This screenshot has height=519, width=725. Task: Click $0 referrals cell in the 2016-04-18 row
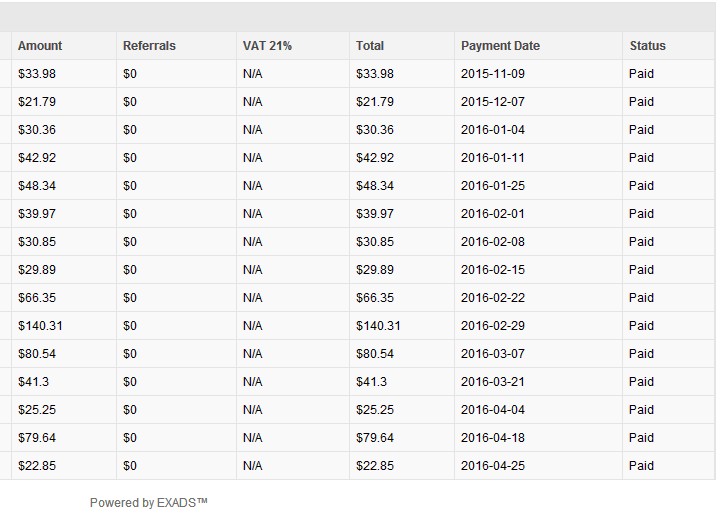pyautogui.click(x=130, y=438)
